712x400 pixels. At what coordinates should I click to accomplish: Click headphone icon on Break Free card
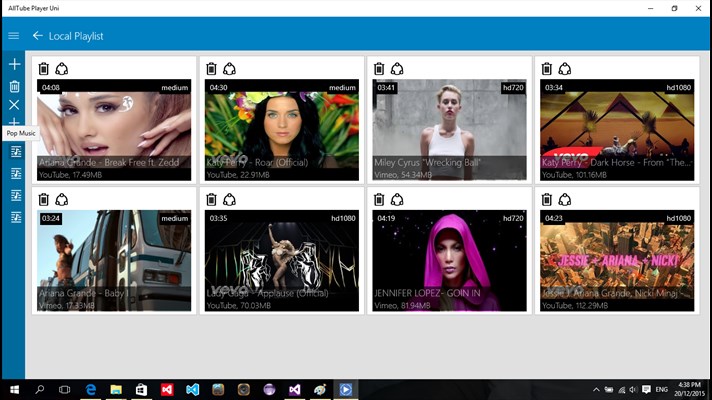click(62, 69)
